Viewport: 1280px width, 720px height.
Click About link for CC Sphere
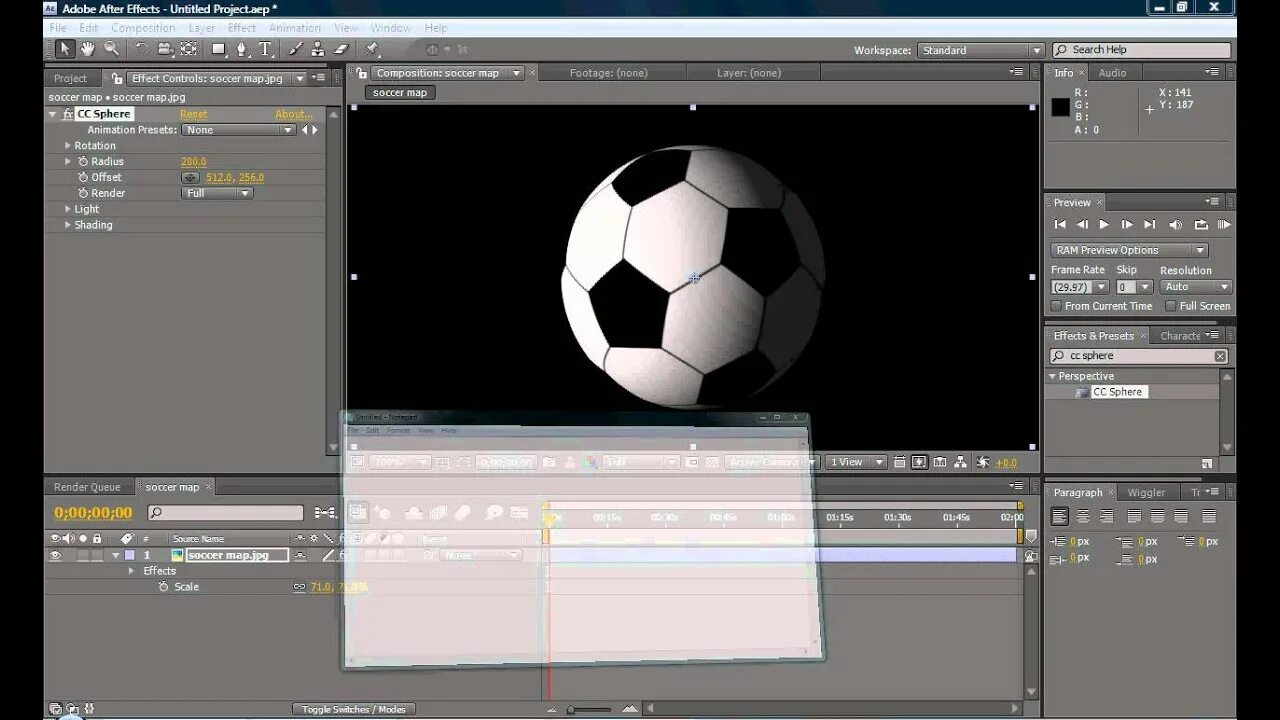[294, 114]
